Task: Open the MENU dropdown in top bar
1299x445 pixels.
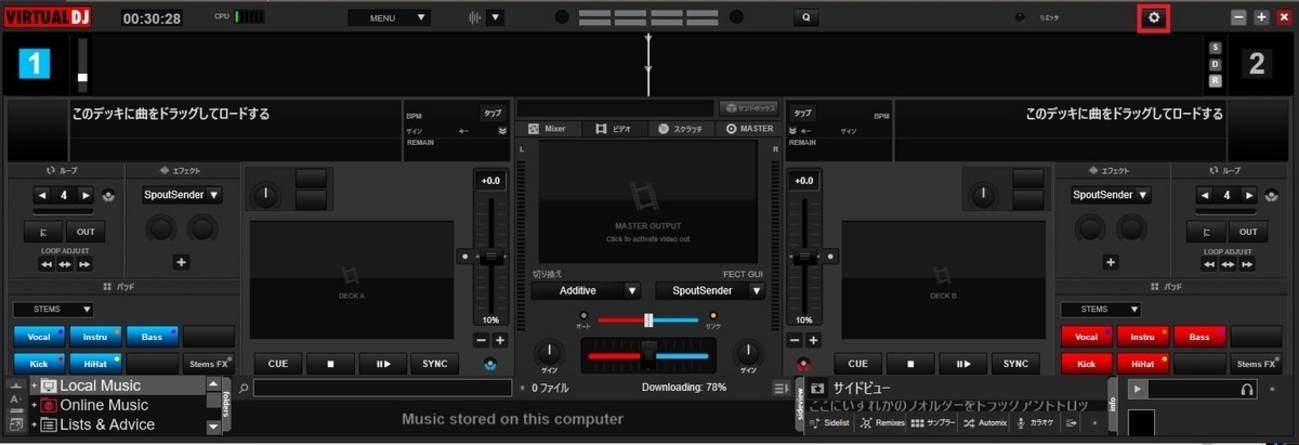Action: 389,17
